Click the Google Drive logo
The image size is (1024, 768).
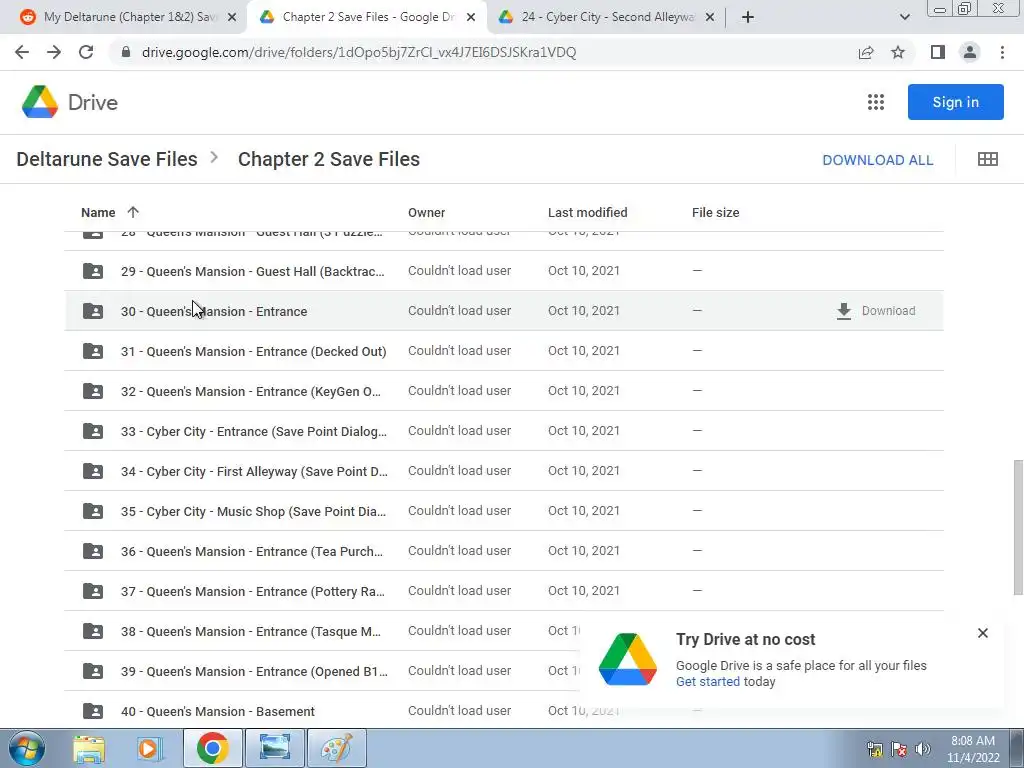(x=40, y=102)
